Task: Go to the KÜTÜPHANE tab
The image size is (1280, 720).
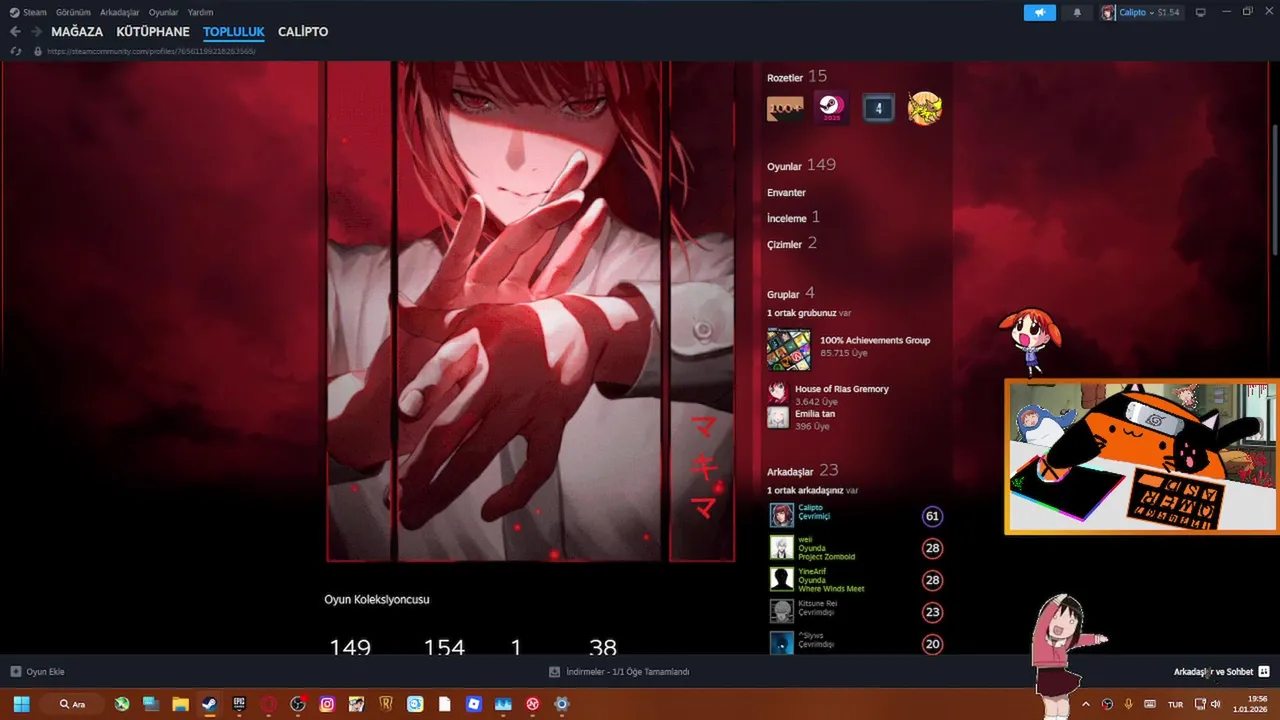Action: (153, 32)
